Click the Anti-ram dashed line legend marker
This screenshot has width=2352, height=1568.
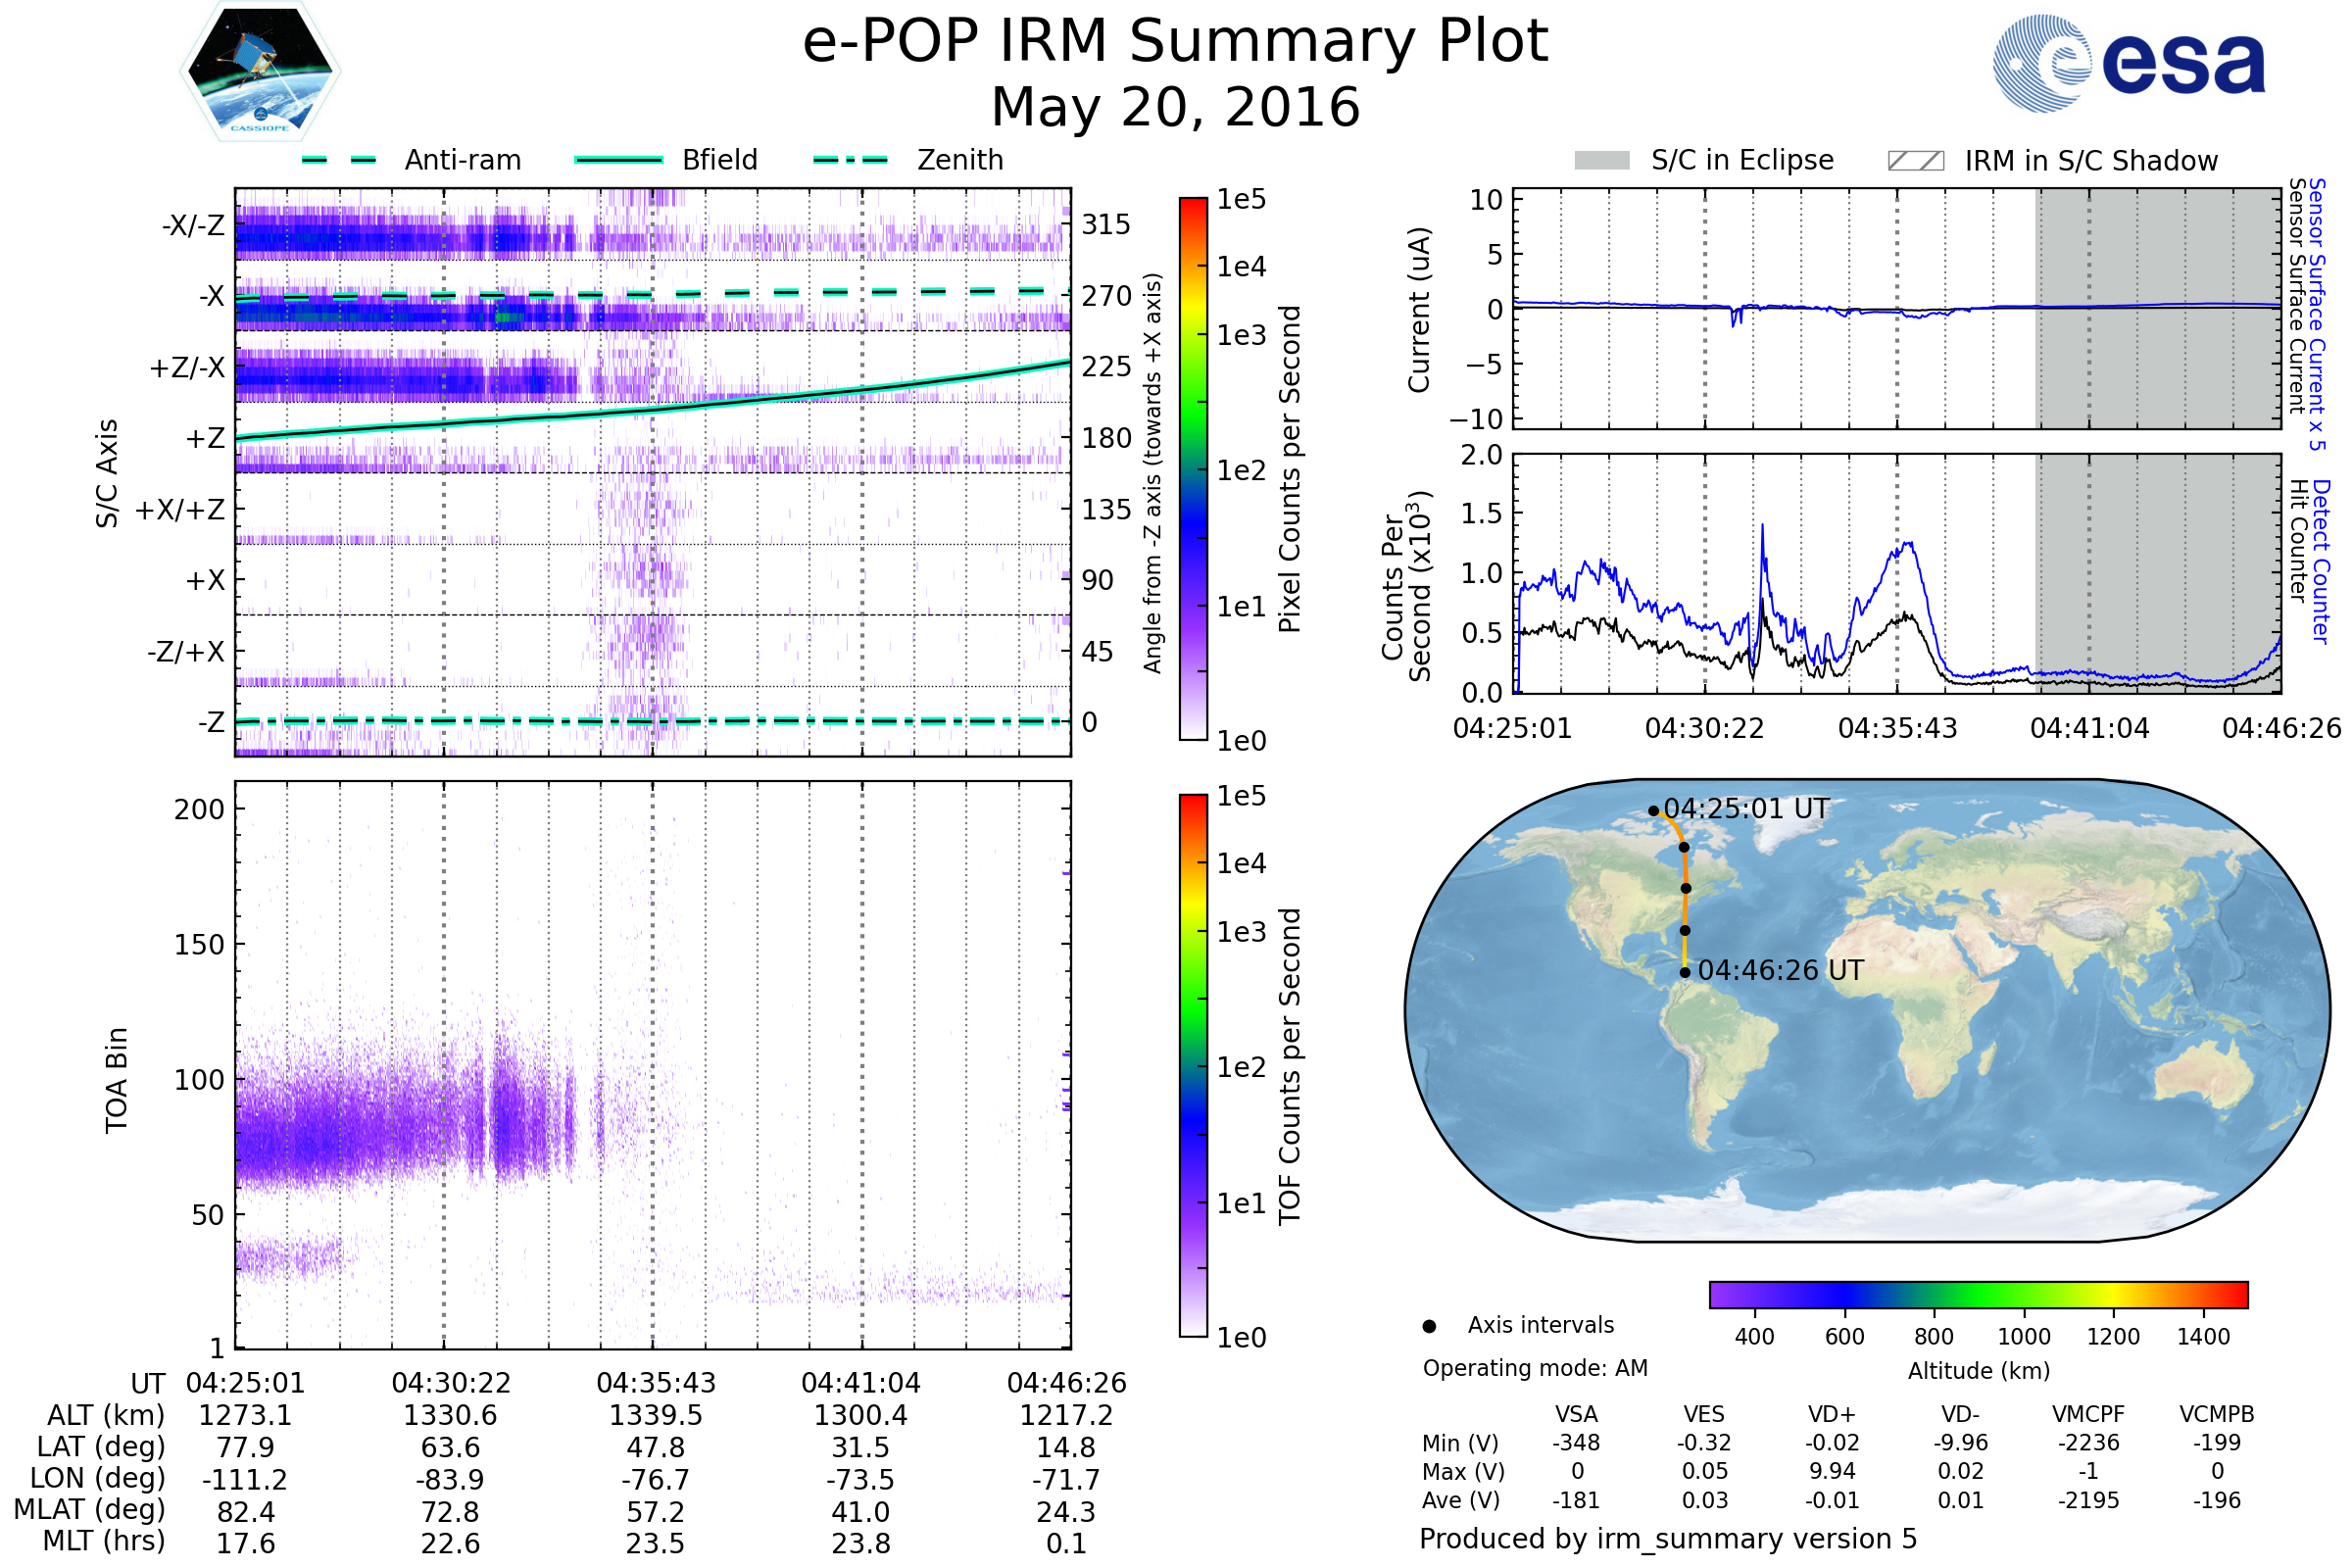pos(339,160)
